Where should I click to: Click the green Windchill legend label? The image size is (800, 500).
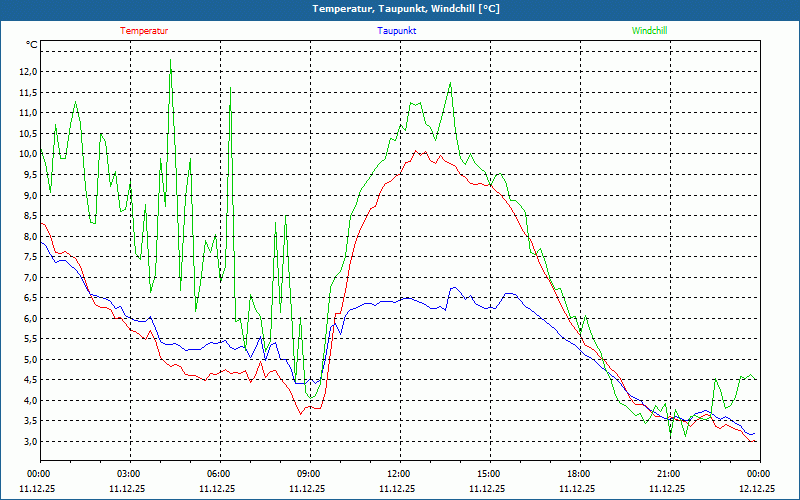click(650, 30)
